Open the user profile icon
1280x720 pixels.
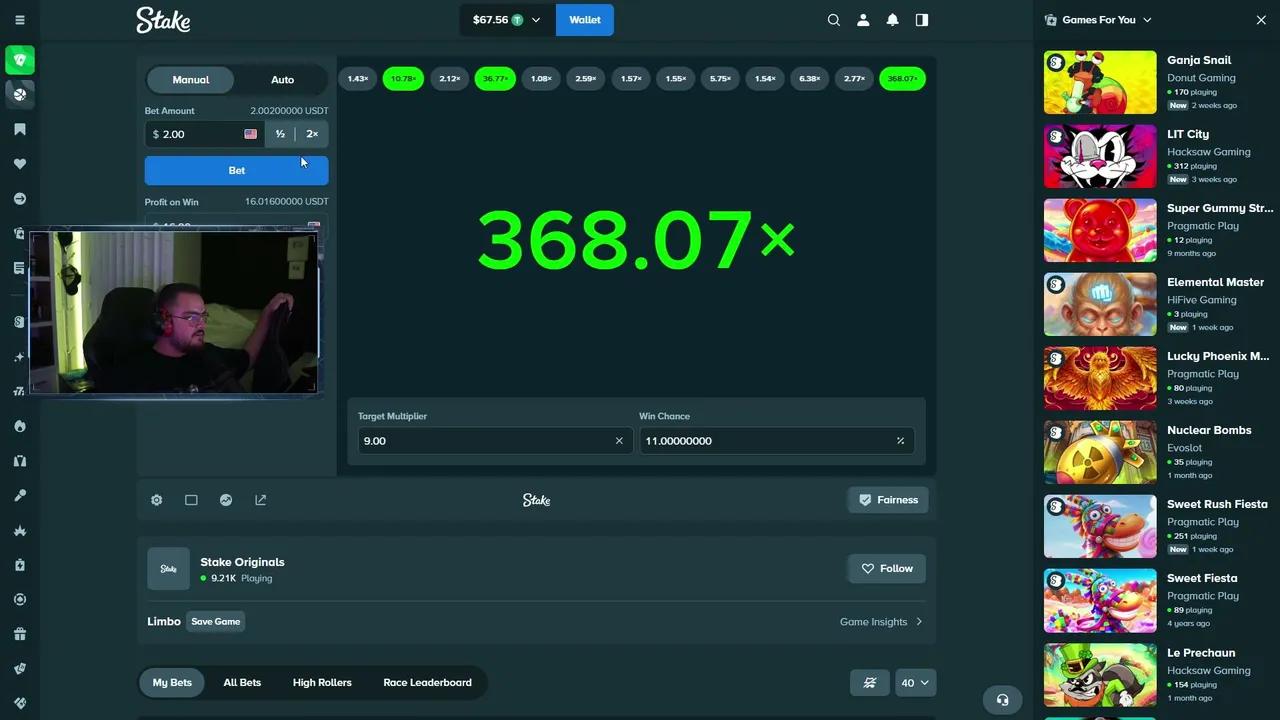(x=863, y=20)
